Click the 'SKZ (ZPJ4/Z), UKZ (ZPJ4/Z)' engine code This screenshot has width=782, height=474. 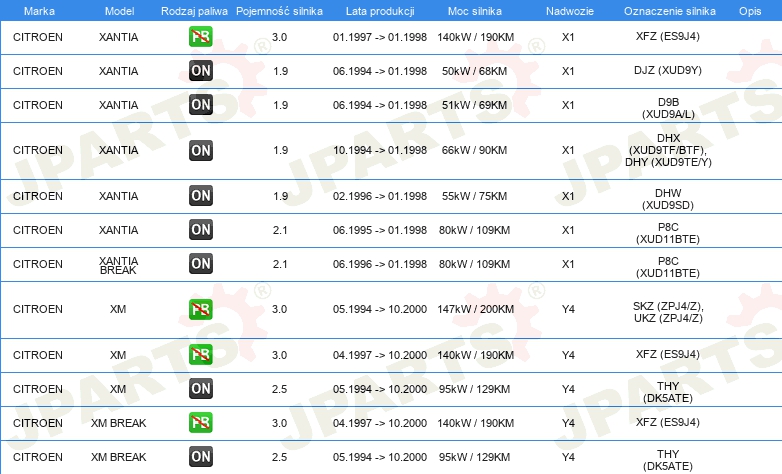(x=668, y=312)
